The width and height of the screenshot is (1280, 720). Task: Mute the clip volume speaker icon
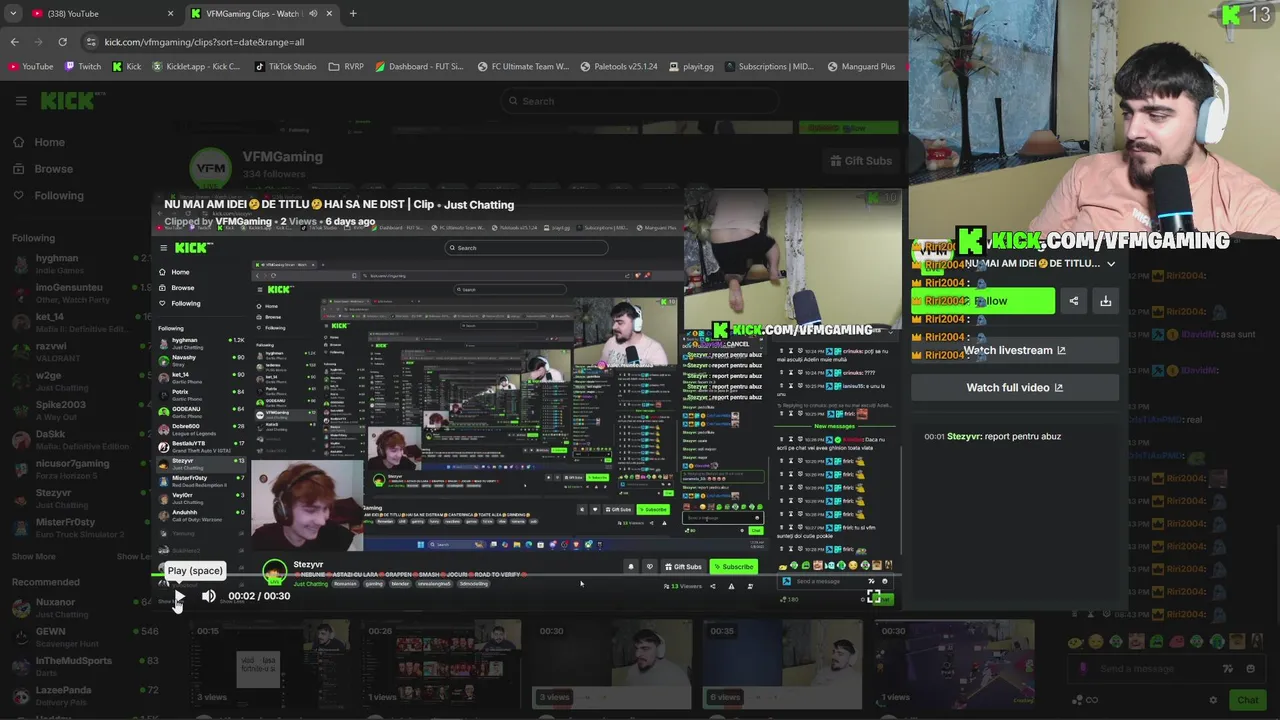[x=208, y=596]
